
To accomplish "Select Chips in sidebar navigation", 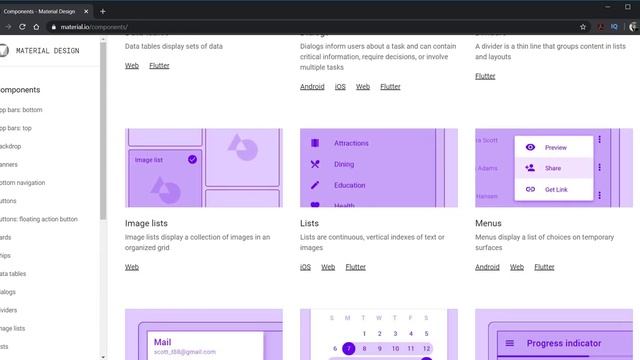I will pos(5,256).
